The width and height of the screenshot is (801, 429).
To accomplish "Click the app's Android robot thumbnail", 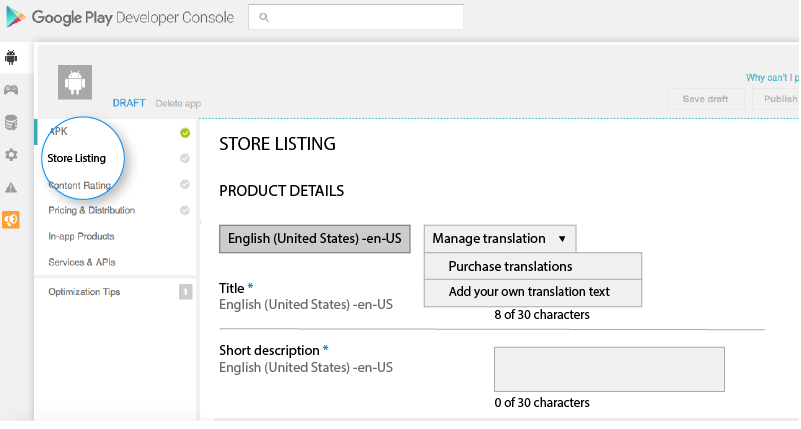I will pos(75,82).
